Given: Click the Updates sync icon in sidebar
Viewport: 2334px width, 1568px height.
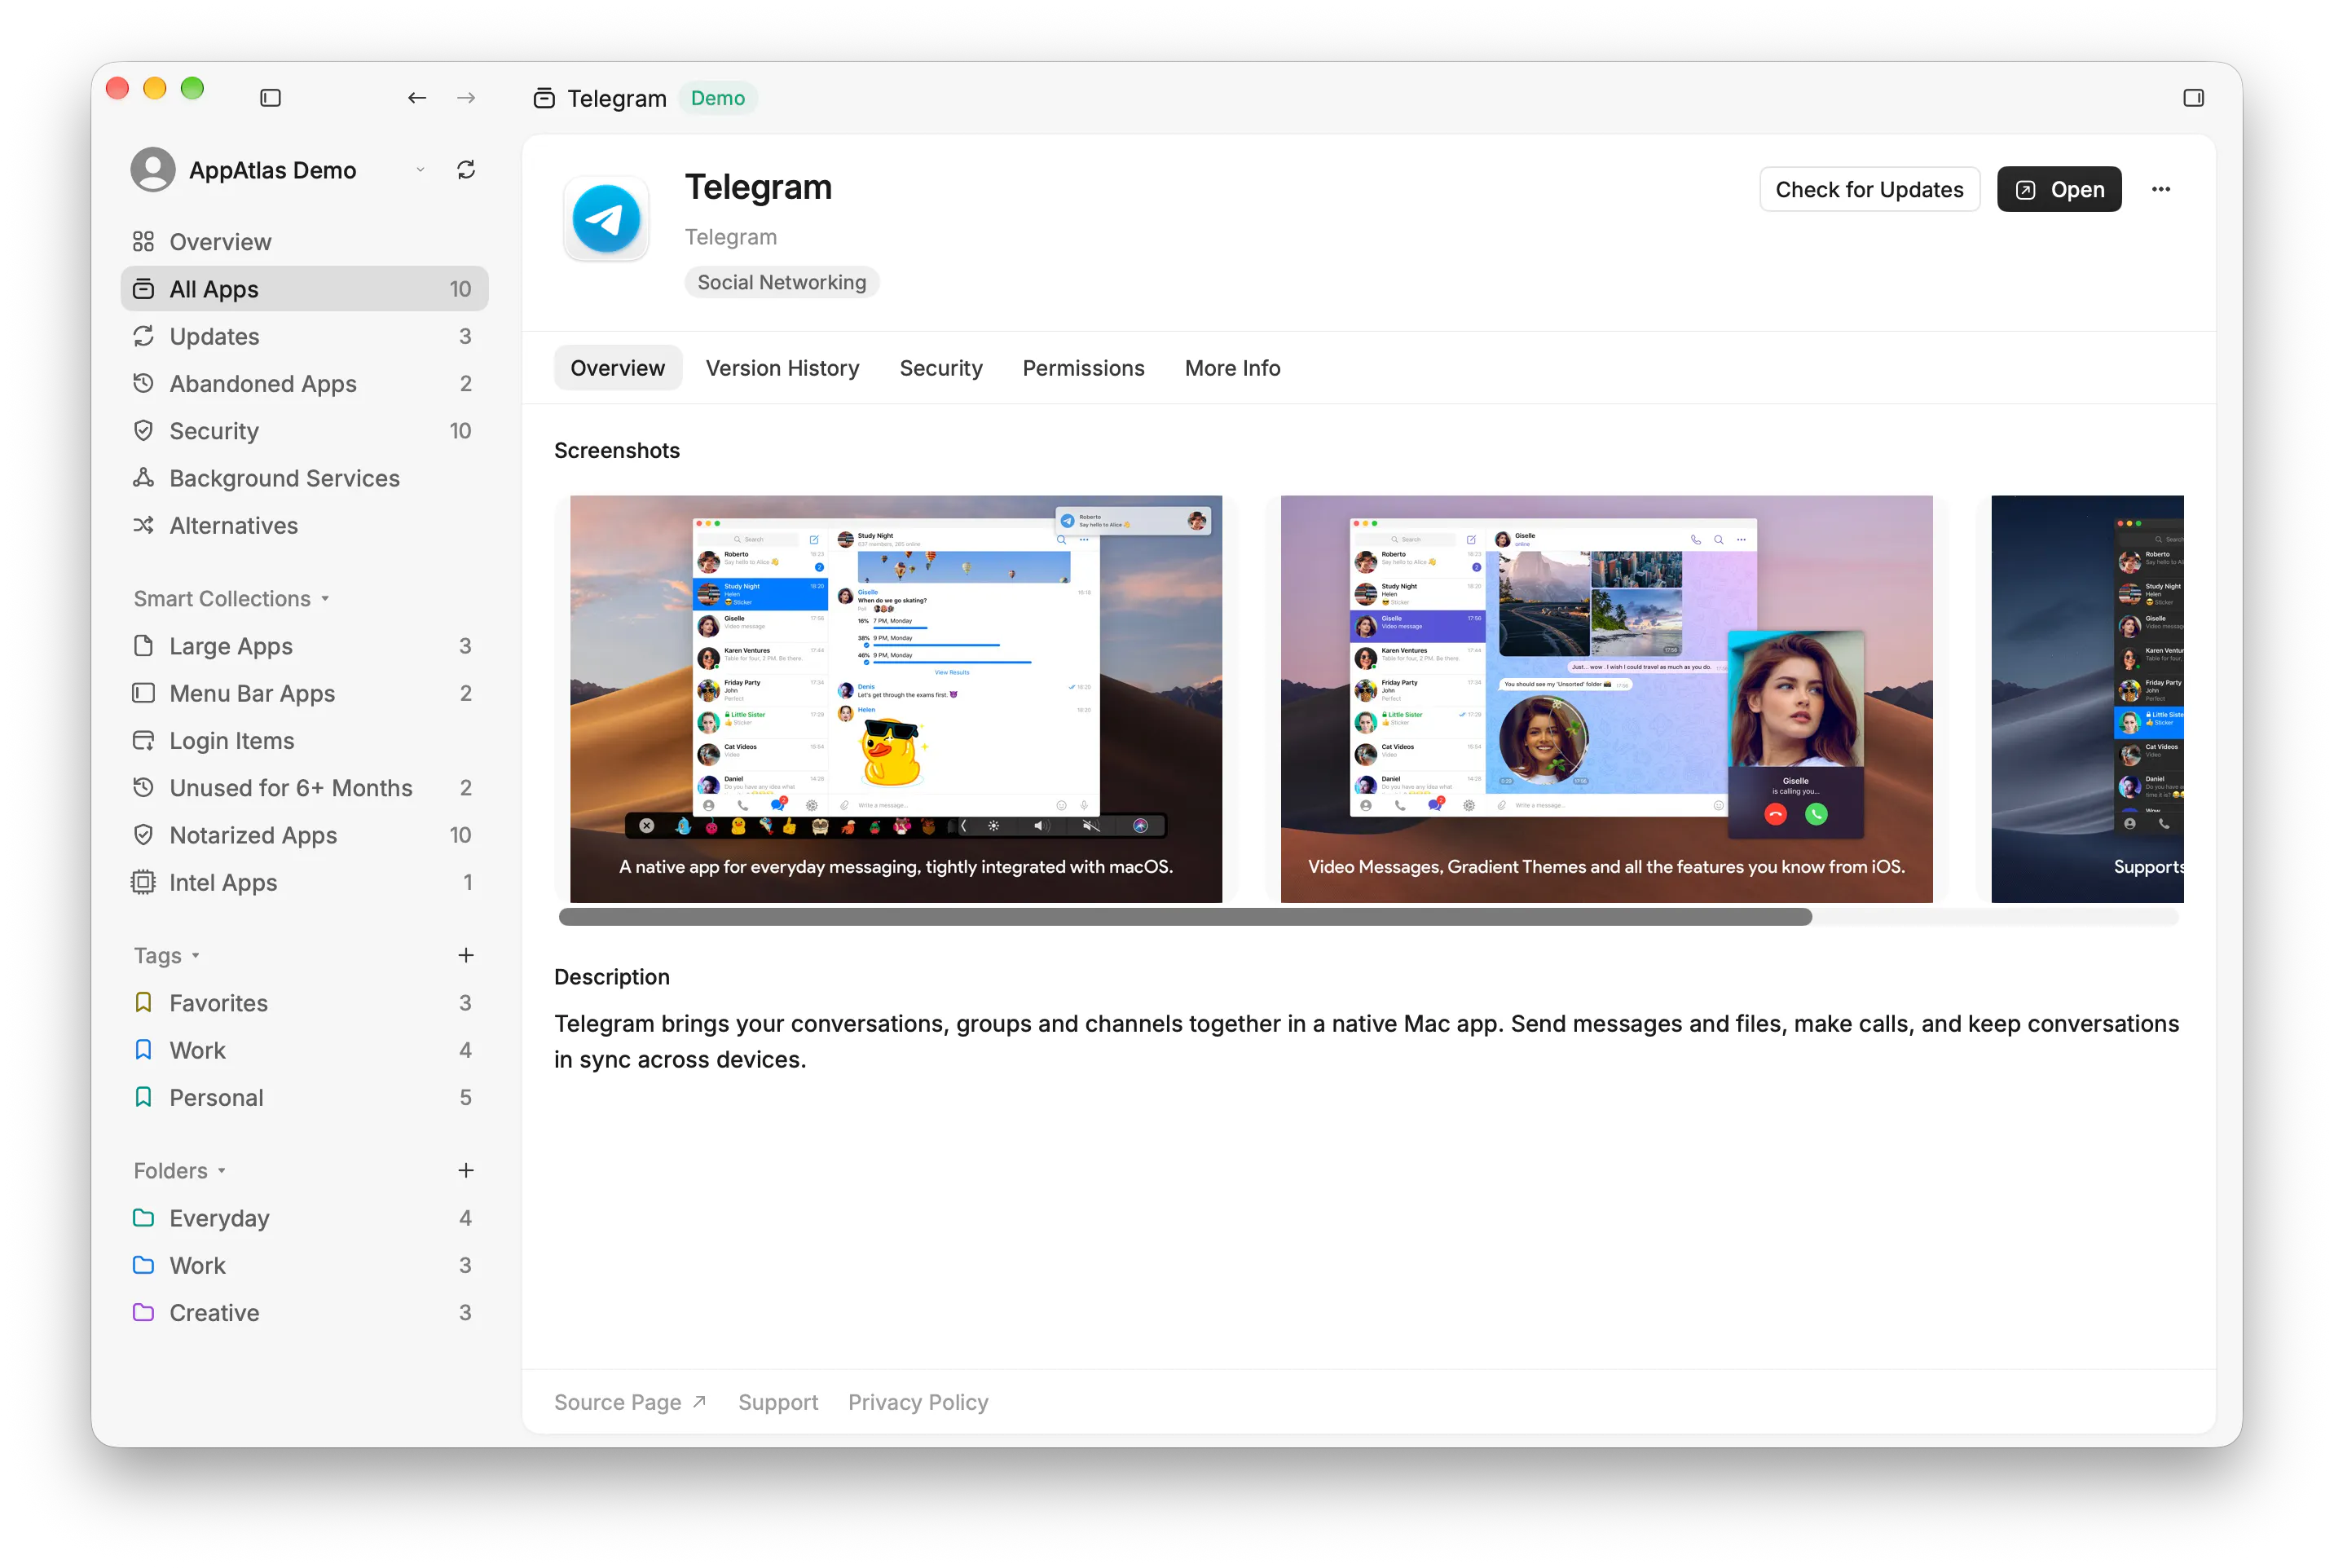Looking at the screenshot, I should 143,336.
